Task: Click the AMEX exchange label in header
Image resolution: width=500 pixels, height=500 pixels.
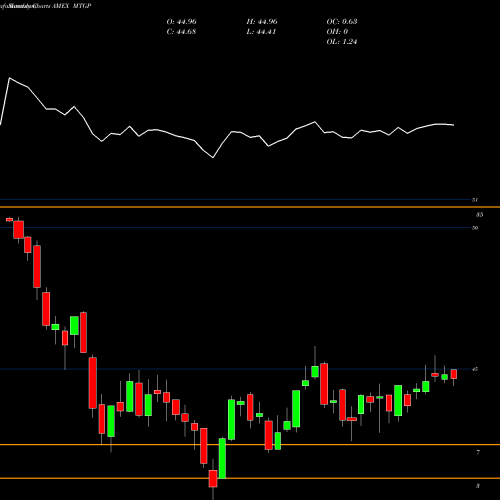Action: coord(60,6)
